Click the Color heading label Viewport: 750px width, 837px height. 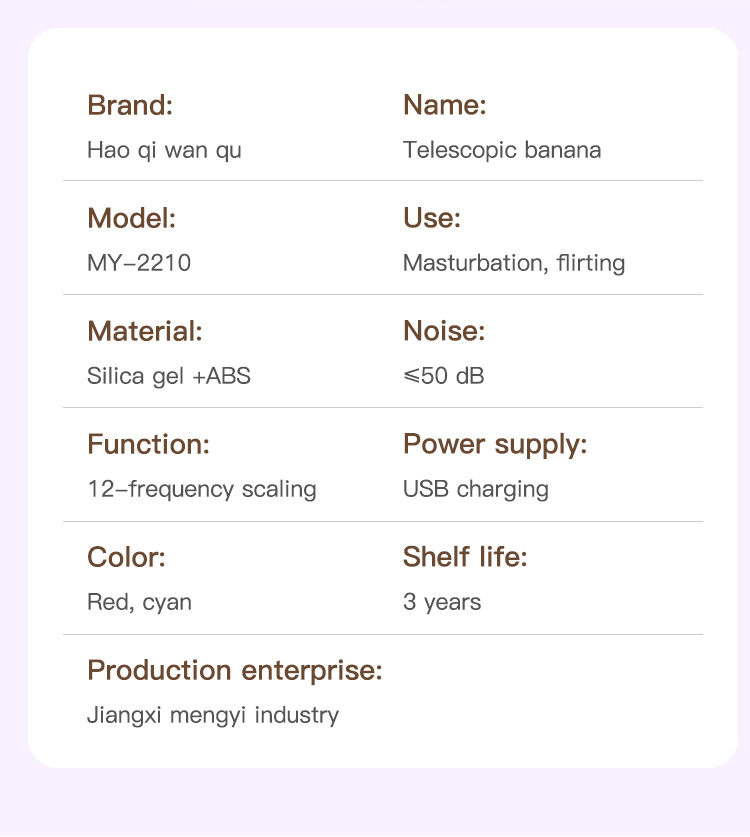[126, 557]
